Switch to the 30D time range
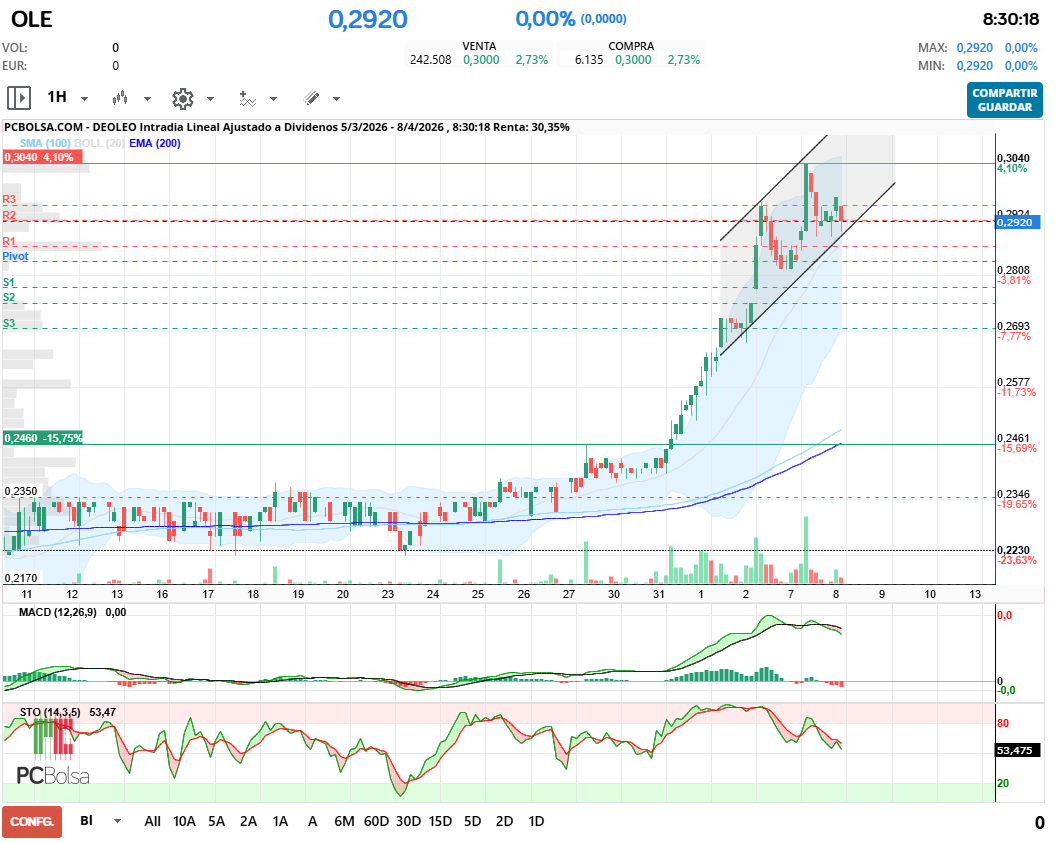 pyautogui.click(x=408, y=821)
